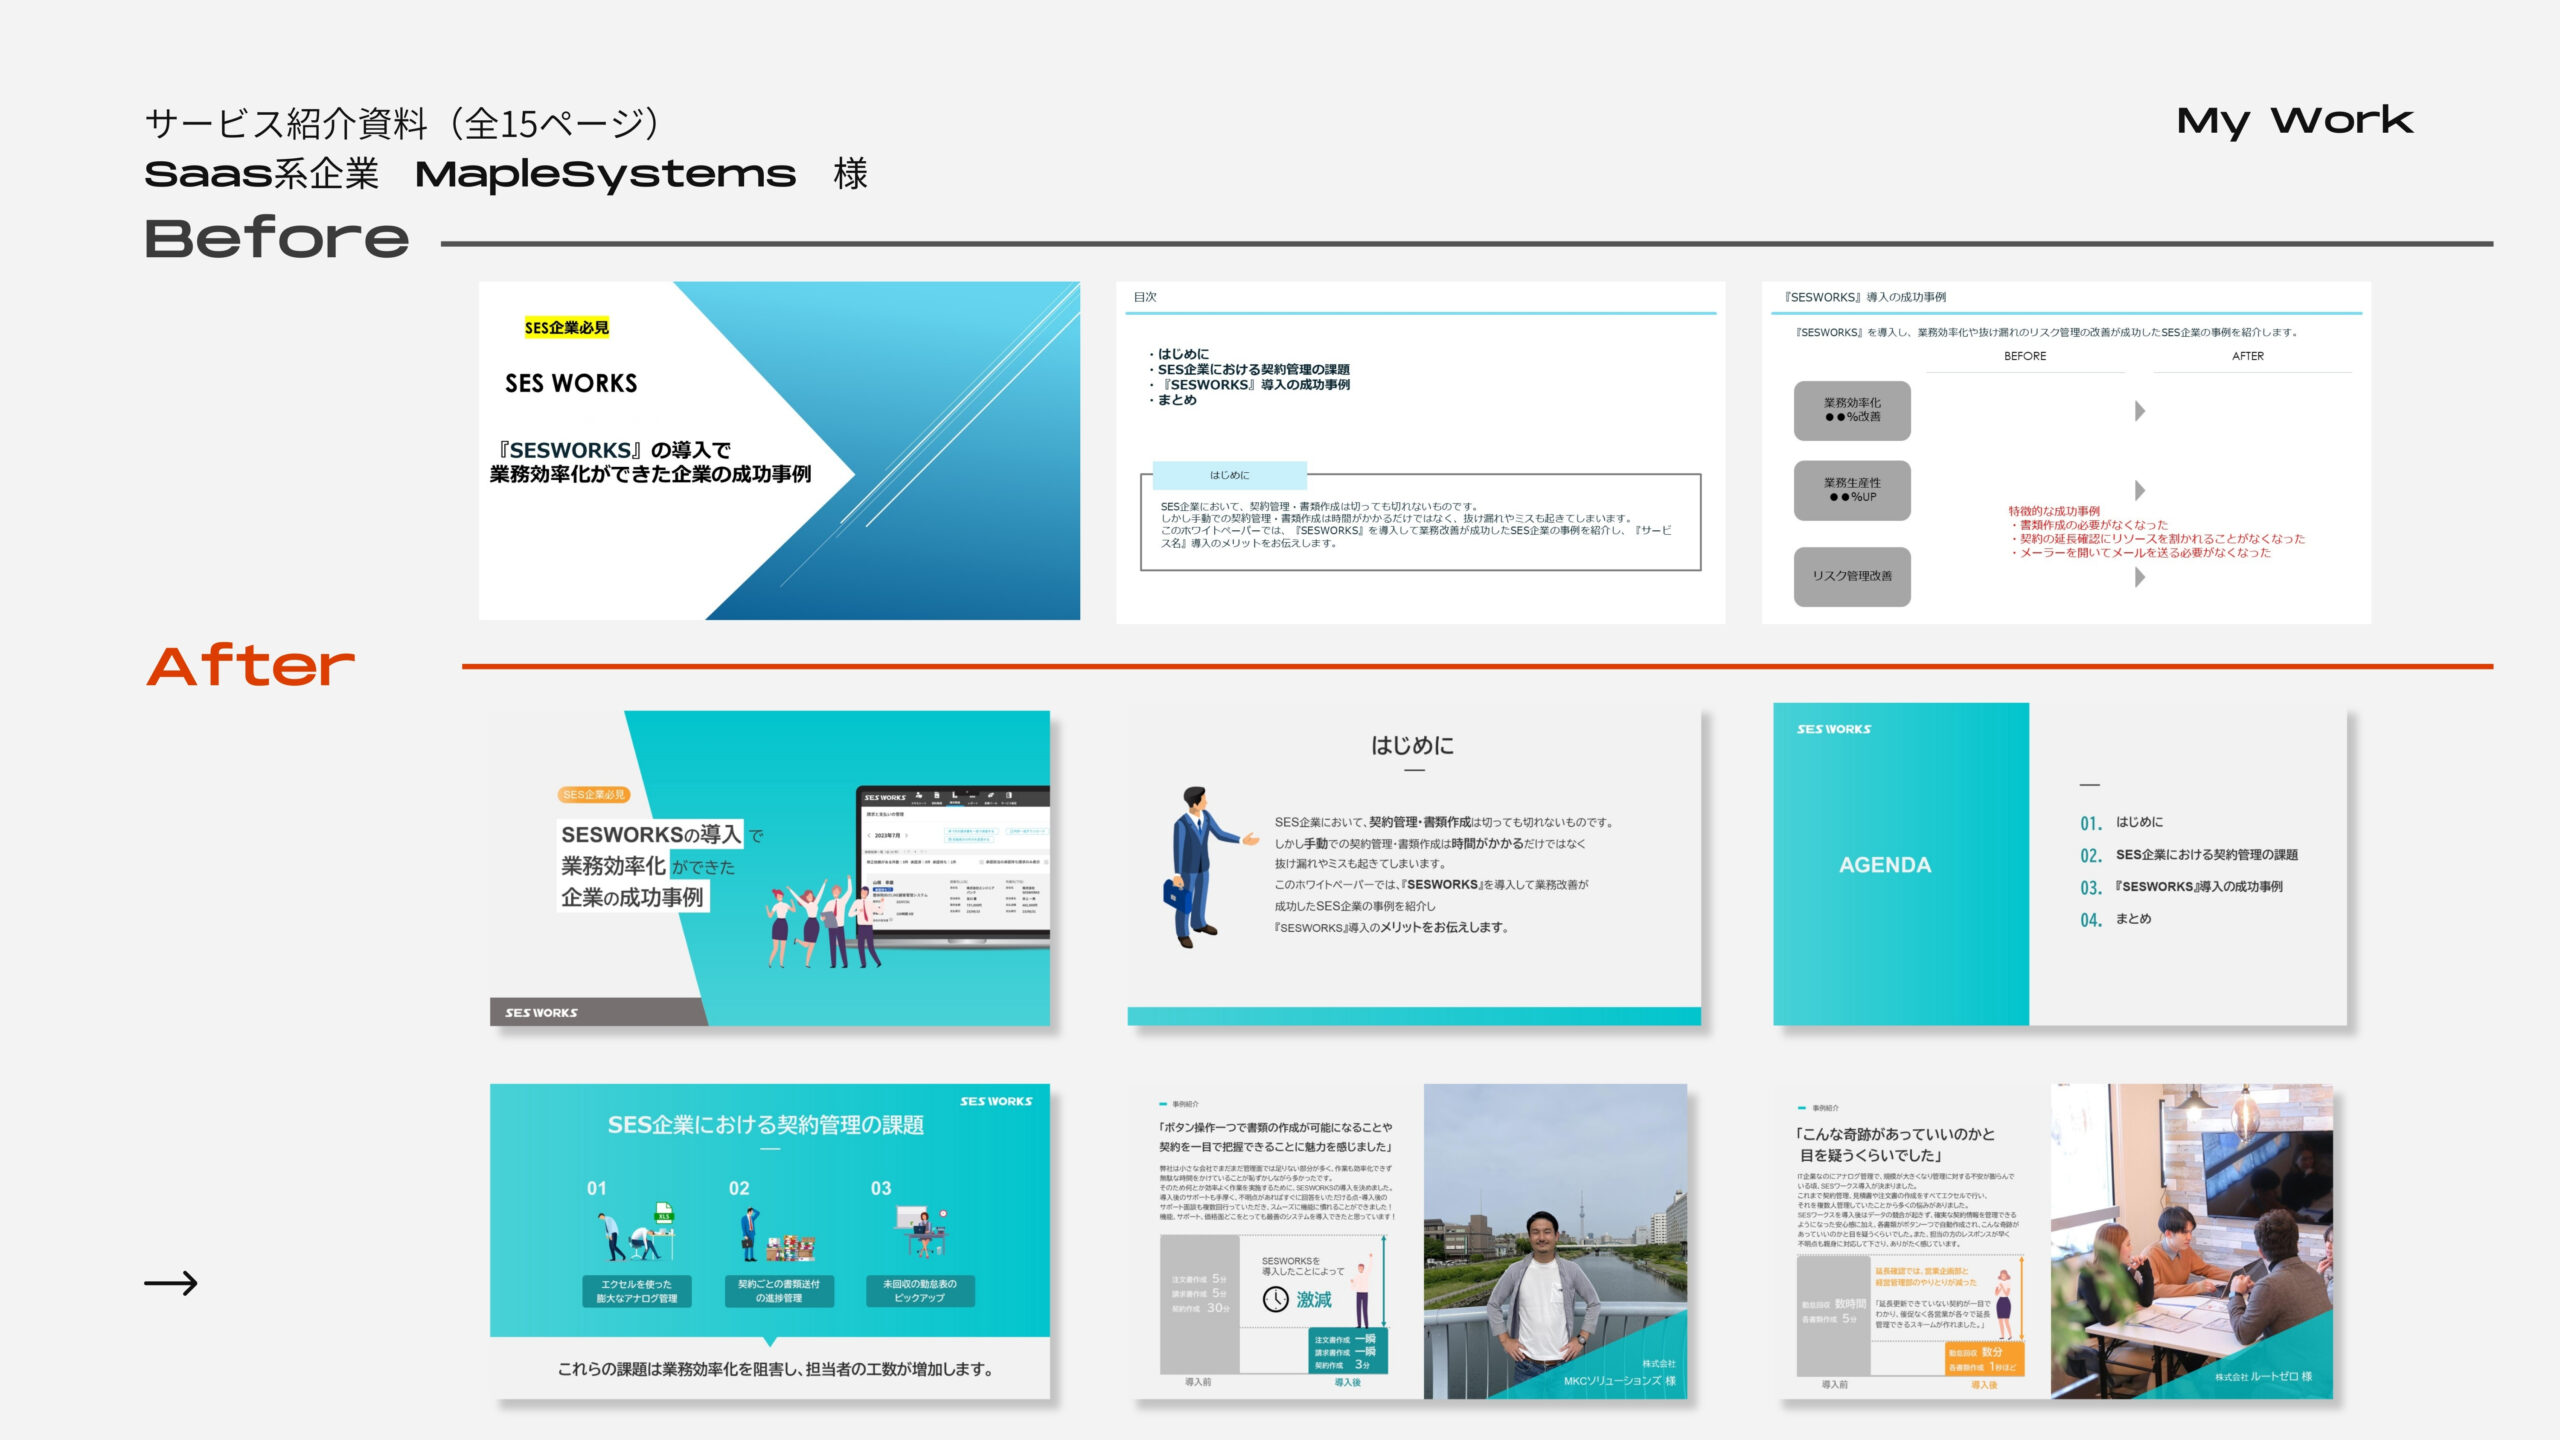Click the triangle arrow beside 業務生産性 box
2560x1440 pixels.
tap(2139, 490)
